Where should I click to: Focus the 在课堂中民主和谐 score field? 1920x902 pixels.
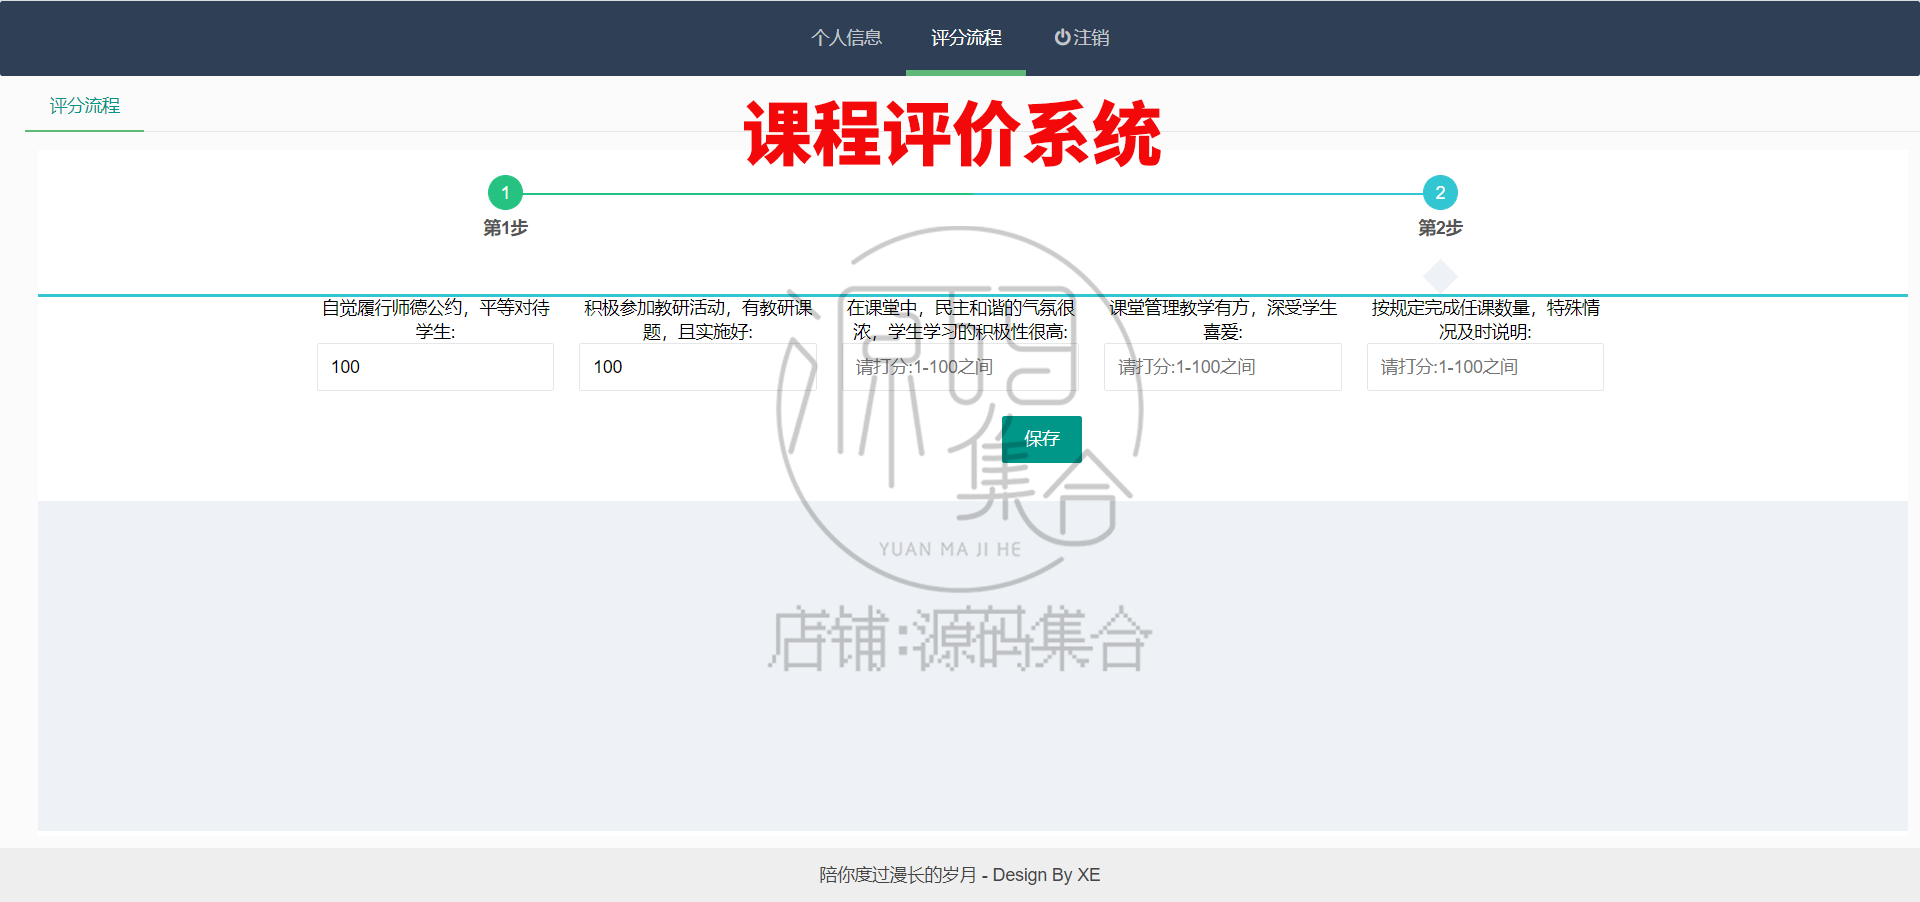pos(960,367)
